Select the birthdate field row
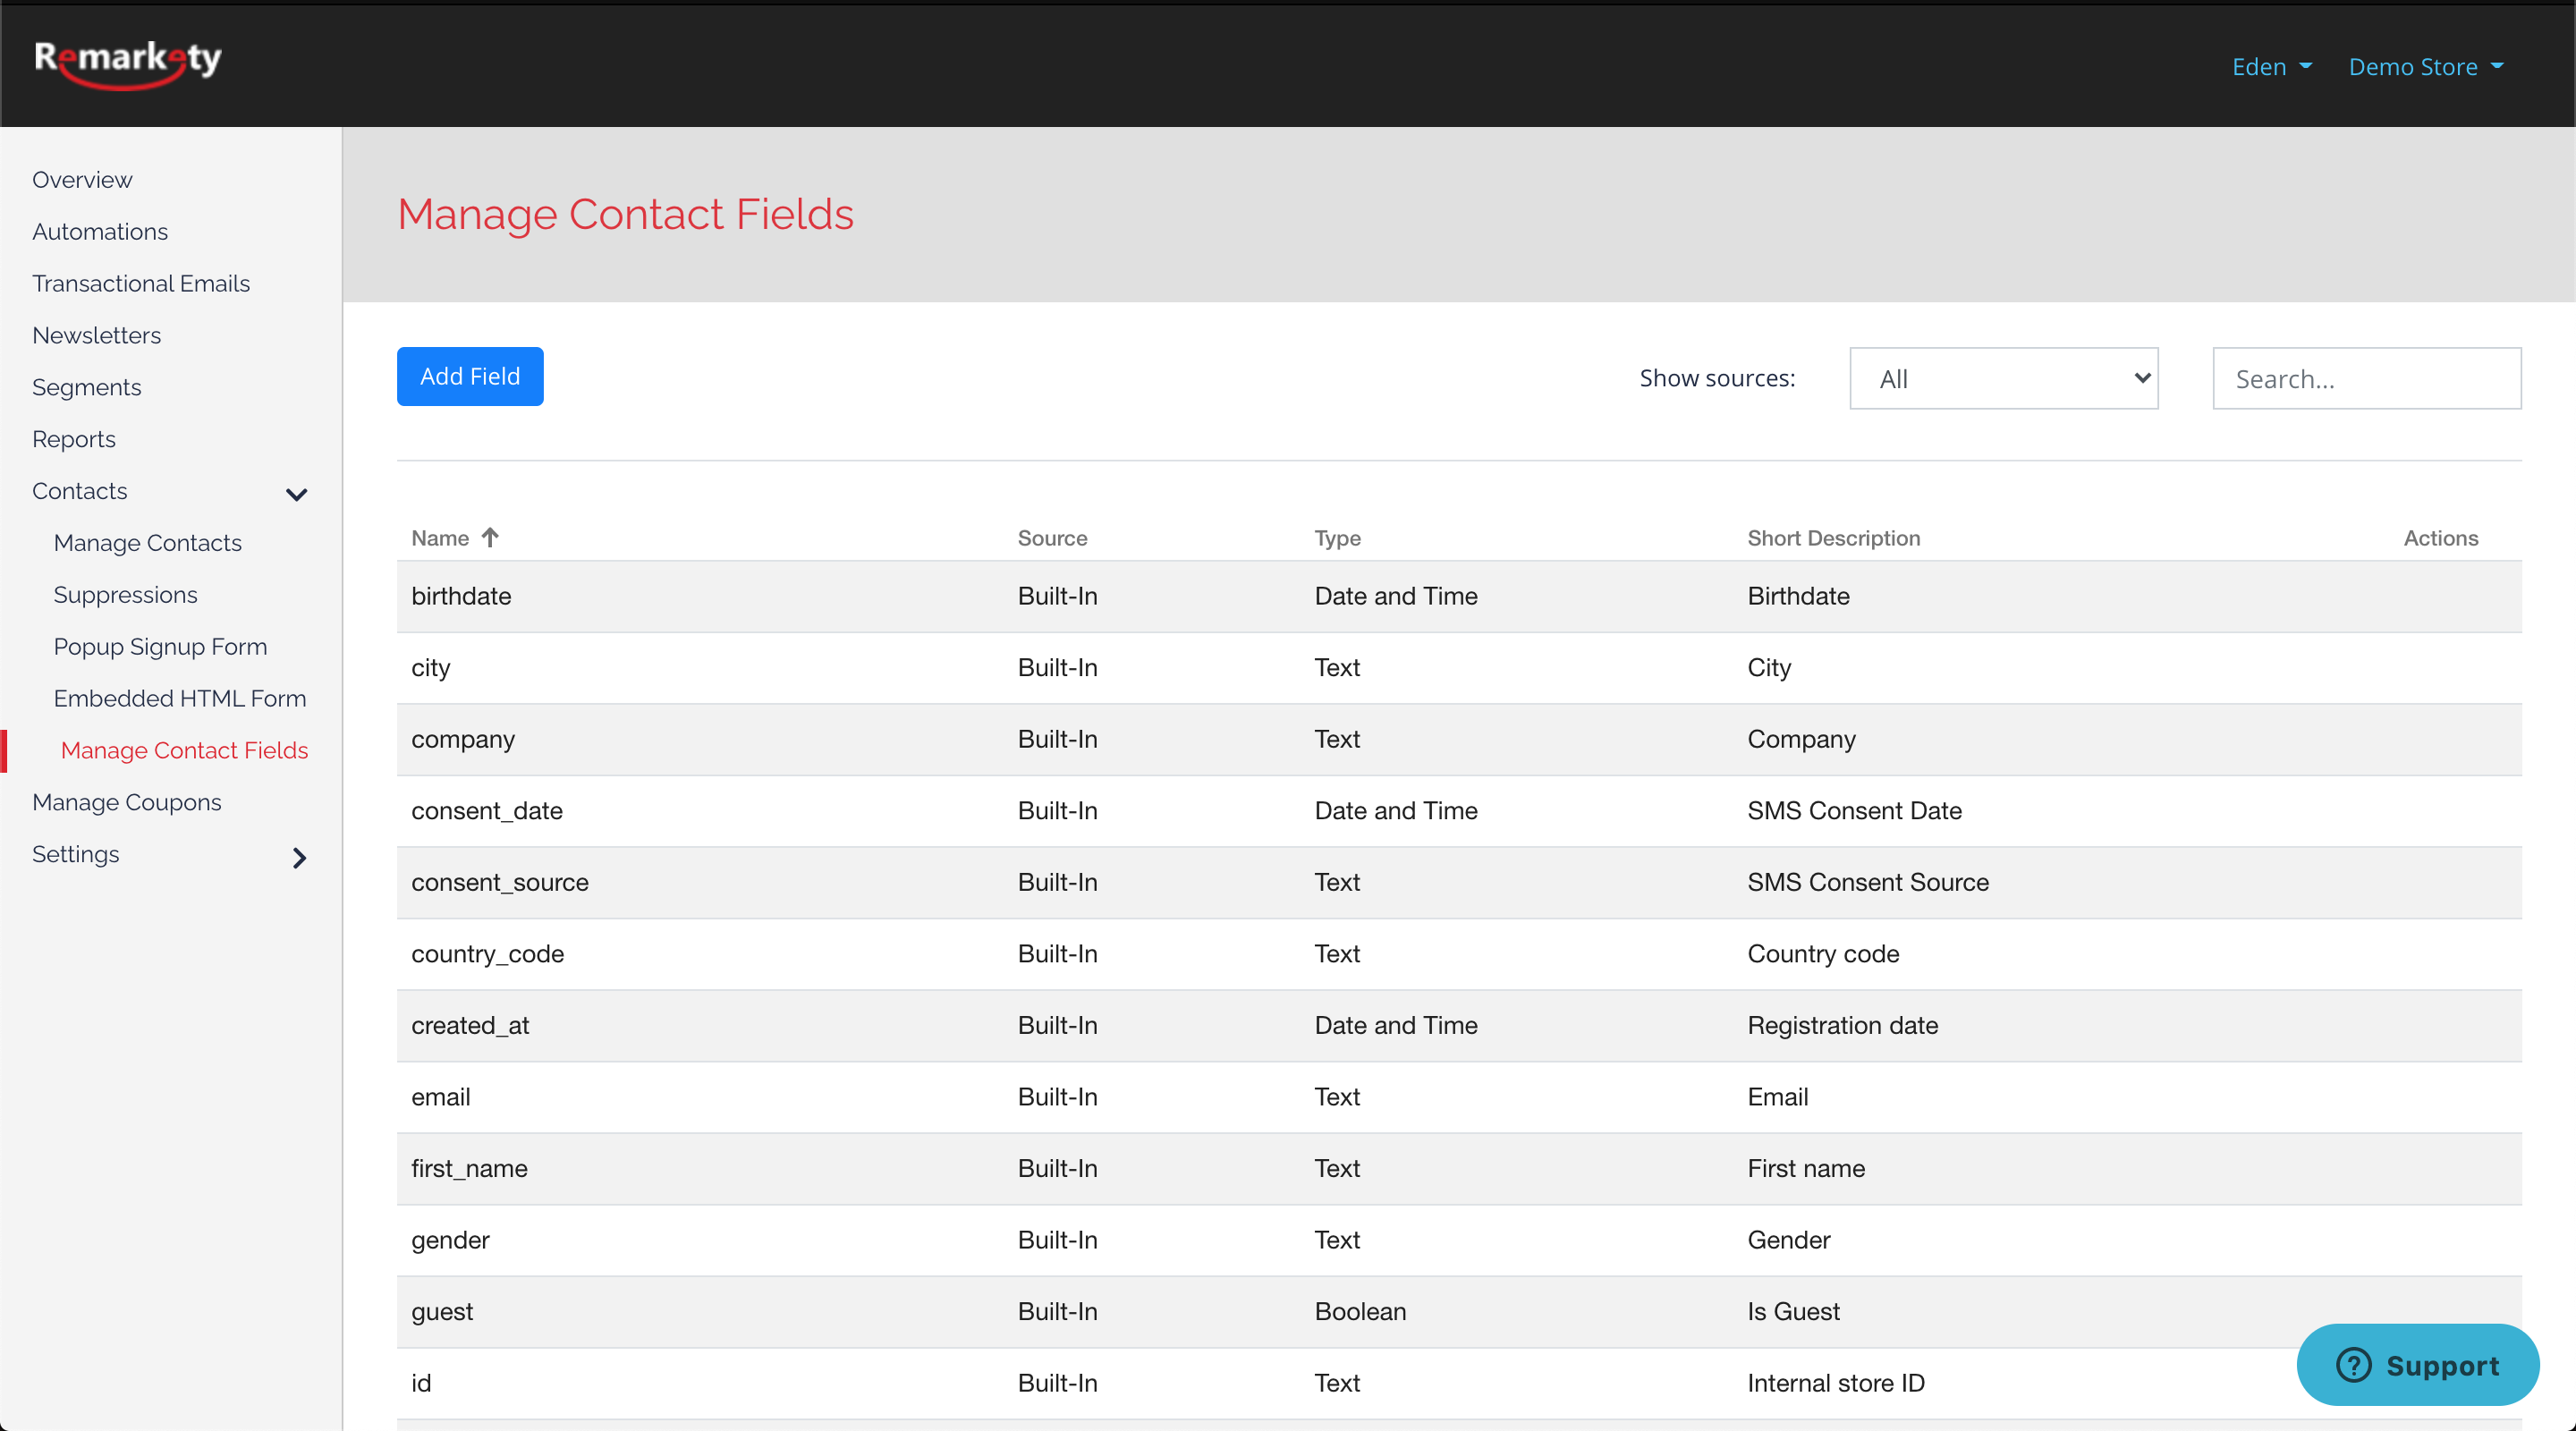This screenshot has width=2576, height=1431. click(x=1459, y=596)
